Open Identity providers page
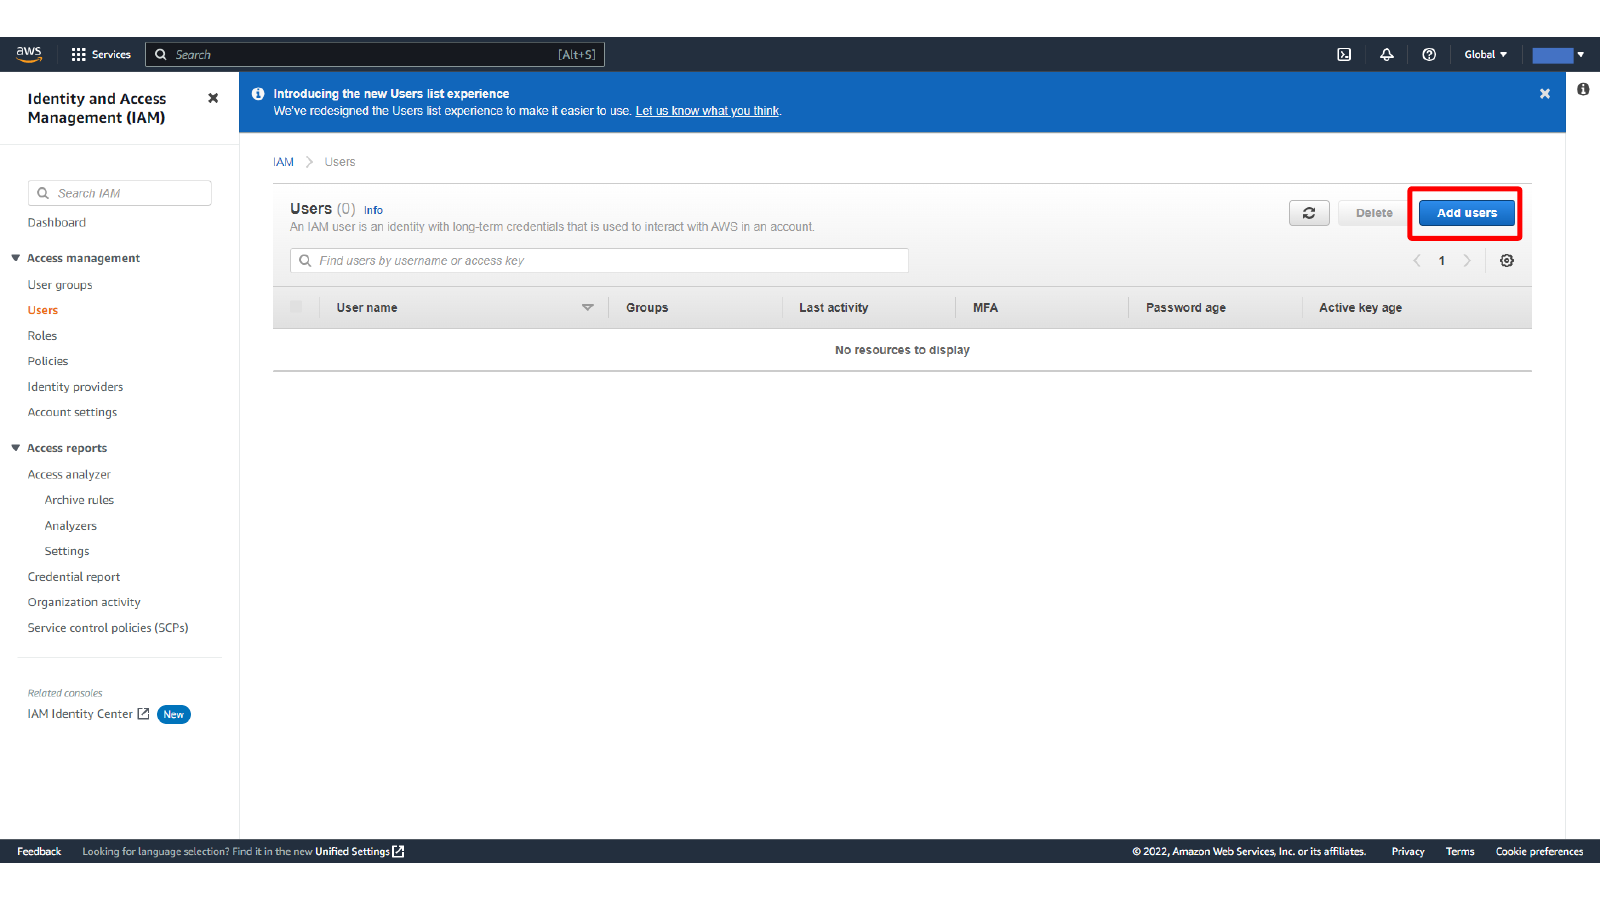Image resolution: width=1601 pixels, height=900 pixels. 75,387
